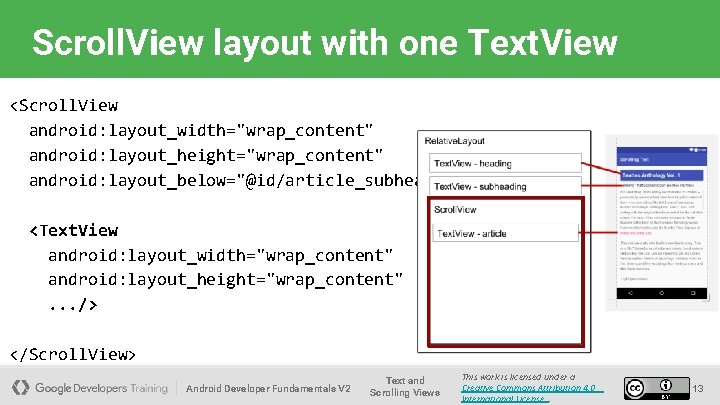Click the phone's blue app title bar
The image size is (720, 405).
(x=661, y=159)
